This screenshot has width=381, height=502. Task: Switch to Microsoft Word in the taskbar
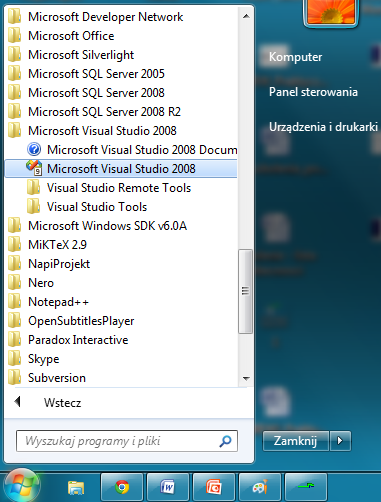(168, 487)
